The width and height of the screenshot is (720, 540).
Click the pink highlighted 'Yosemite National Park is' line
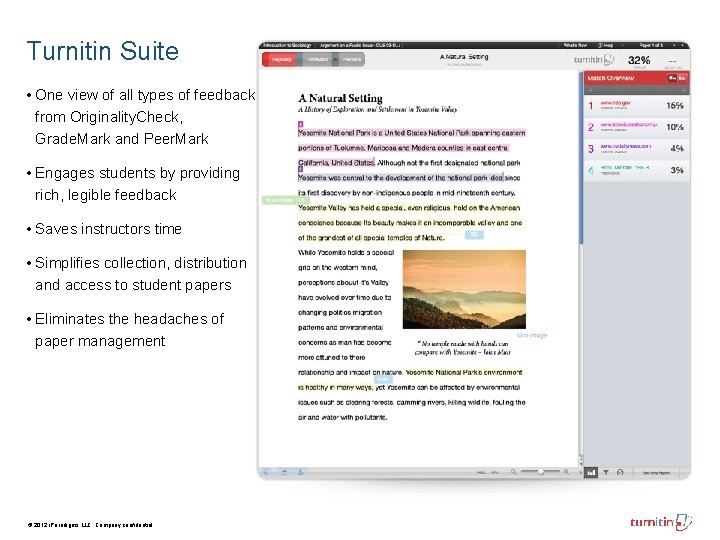tap(411, 133)
